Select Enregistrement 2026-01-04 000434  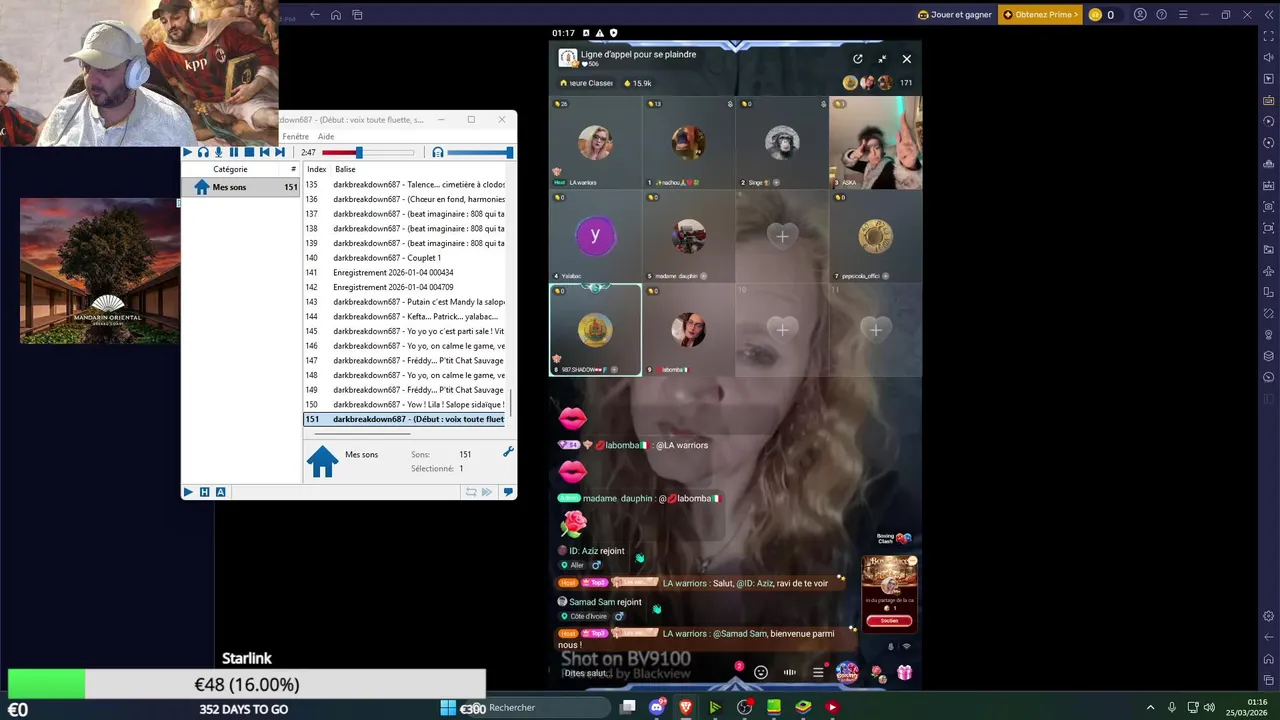(x=406, y=272)
